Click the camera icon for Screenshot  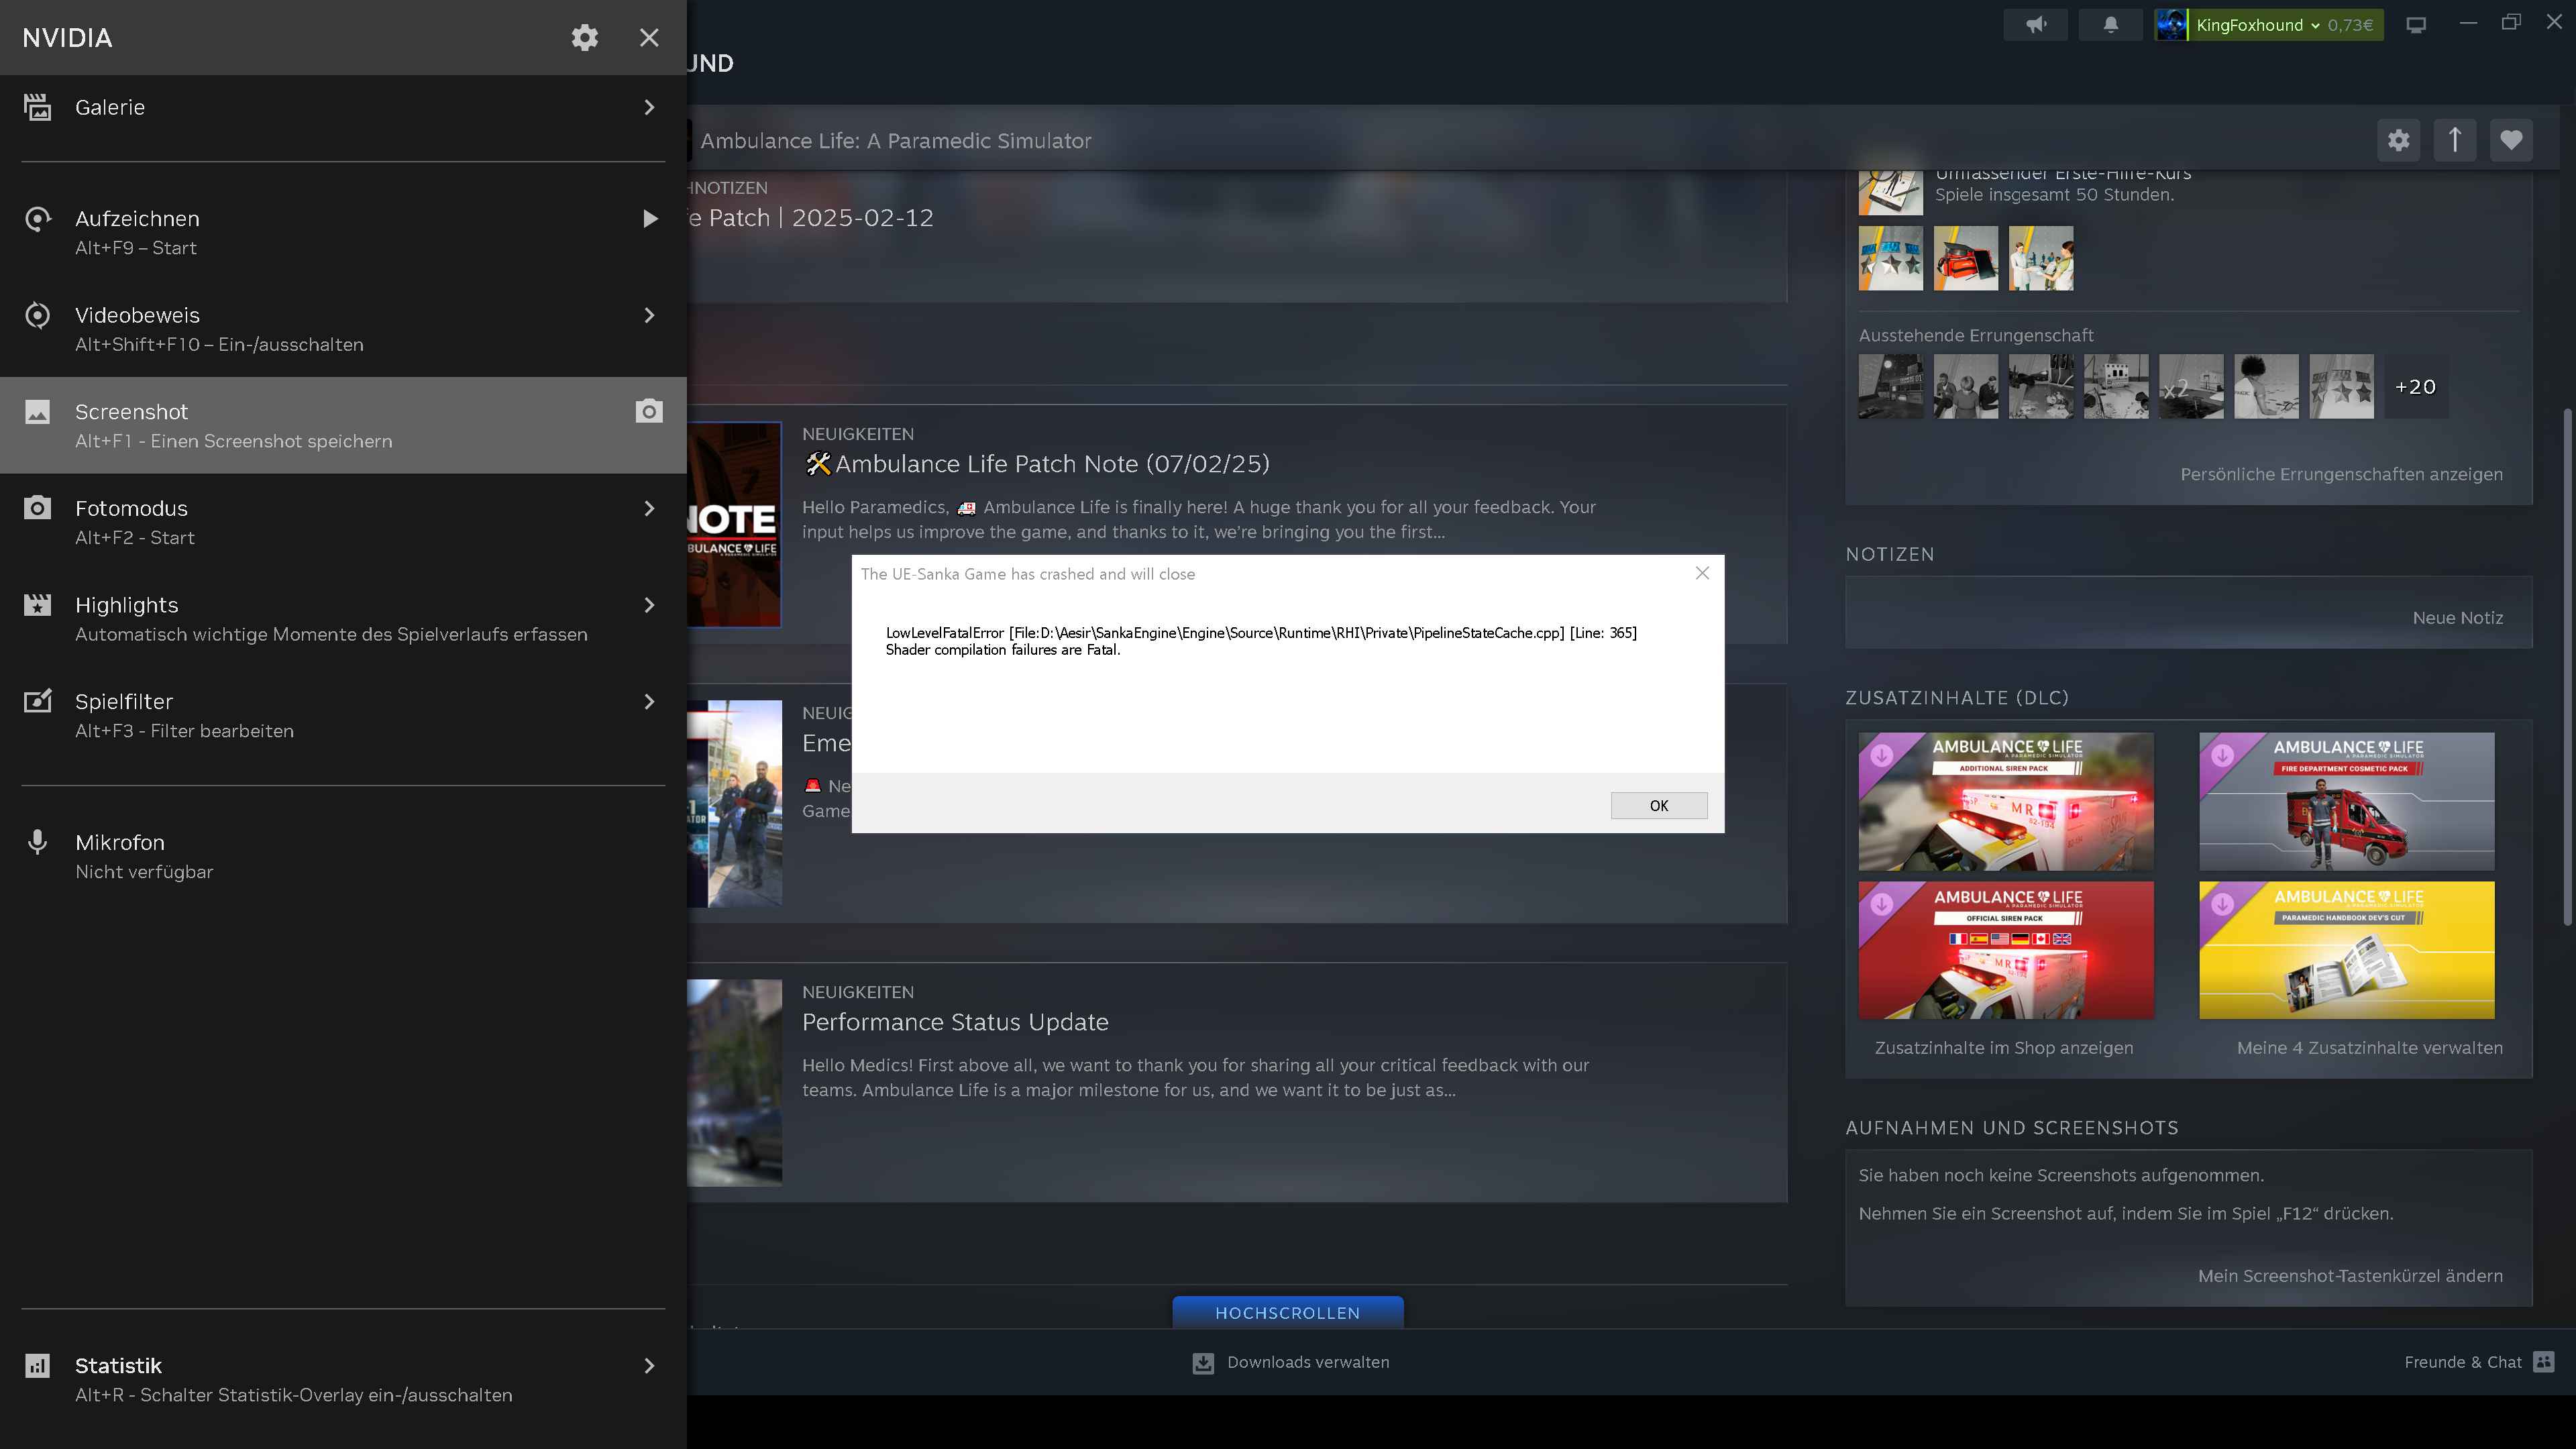click(649, 411)
